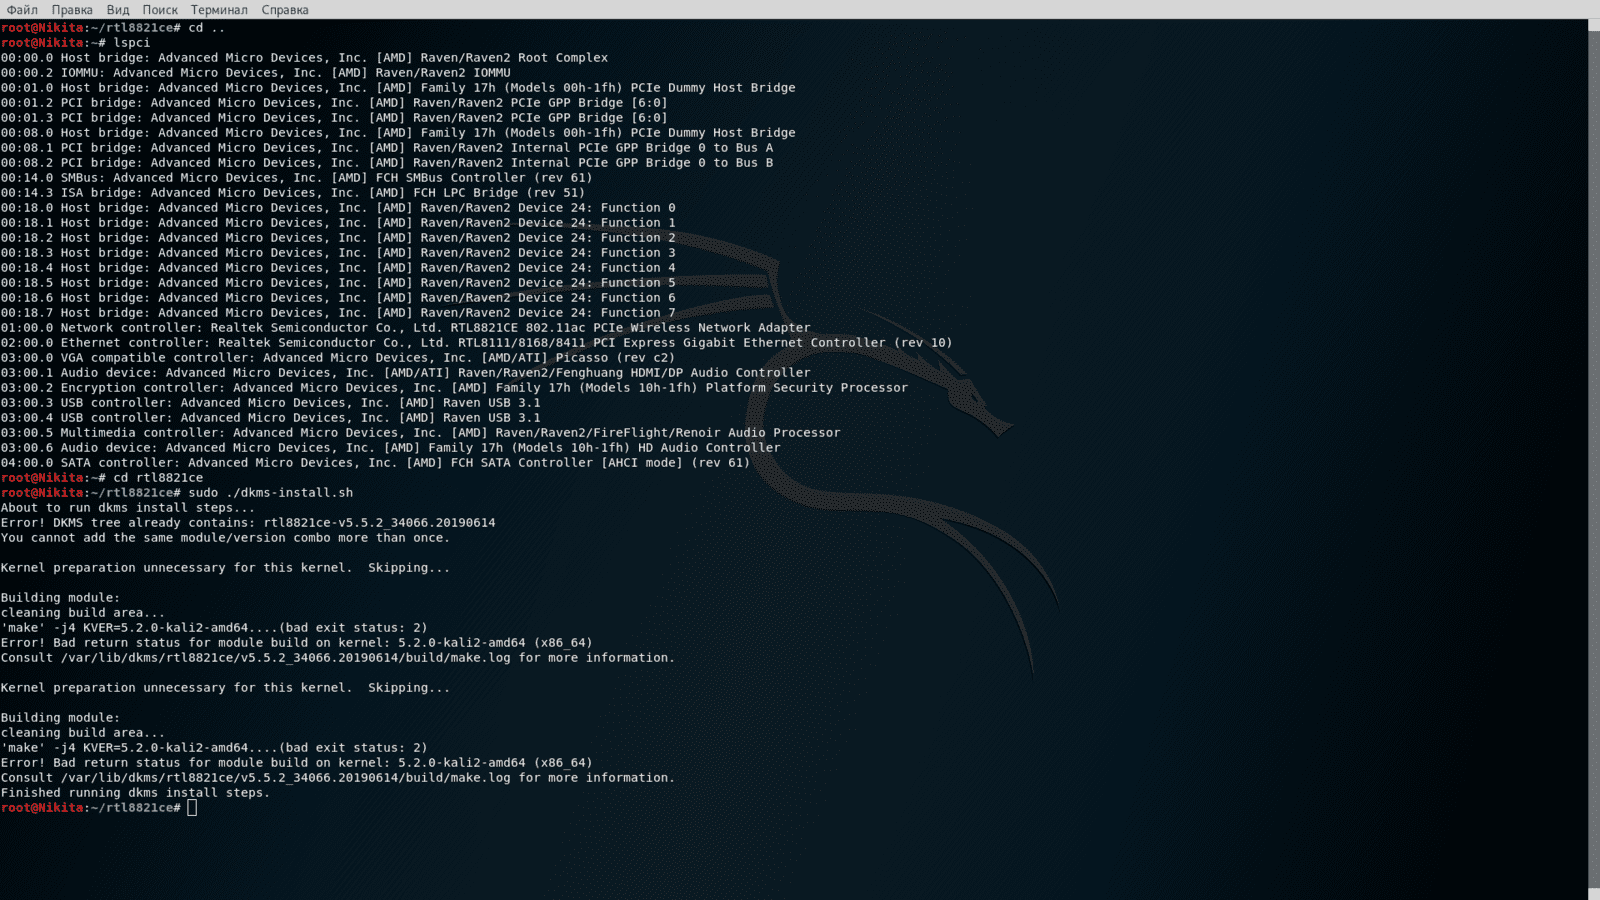The height and width of the screenshot is (900, 1600).
Task: Click the VGA compatible controller Picasso line
Action: click(338, 358)
